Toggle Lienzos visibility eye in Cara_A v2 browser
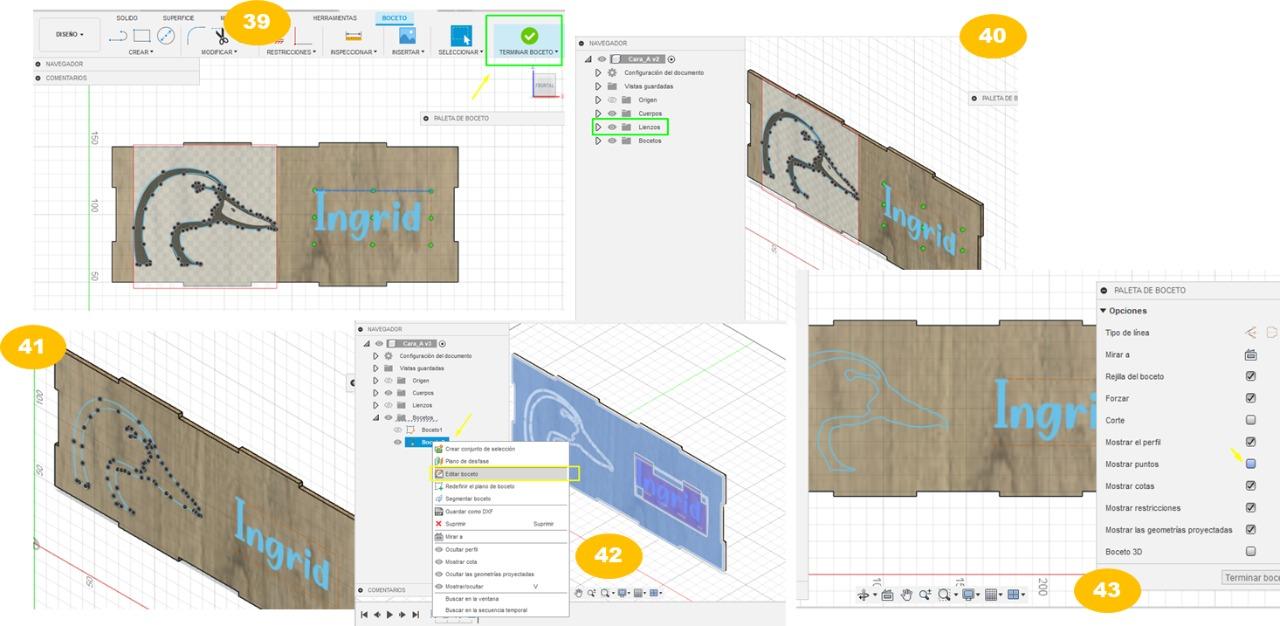The image size is (1280, 626). 612,127
